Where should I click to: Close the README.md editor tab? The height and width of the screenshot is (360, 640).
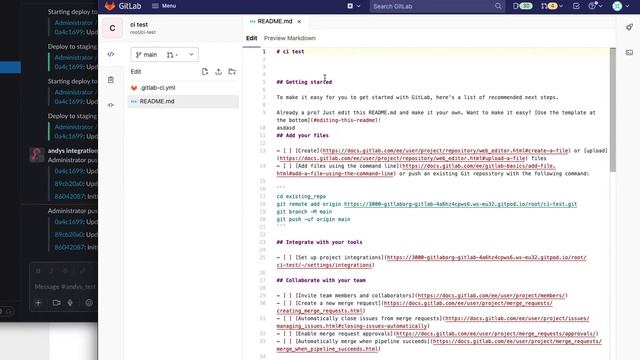click(x=299, y=21)
